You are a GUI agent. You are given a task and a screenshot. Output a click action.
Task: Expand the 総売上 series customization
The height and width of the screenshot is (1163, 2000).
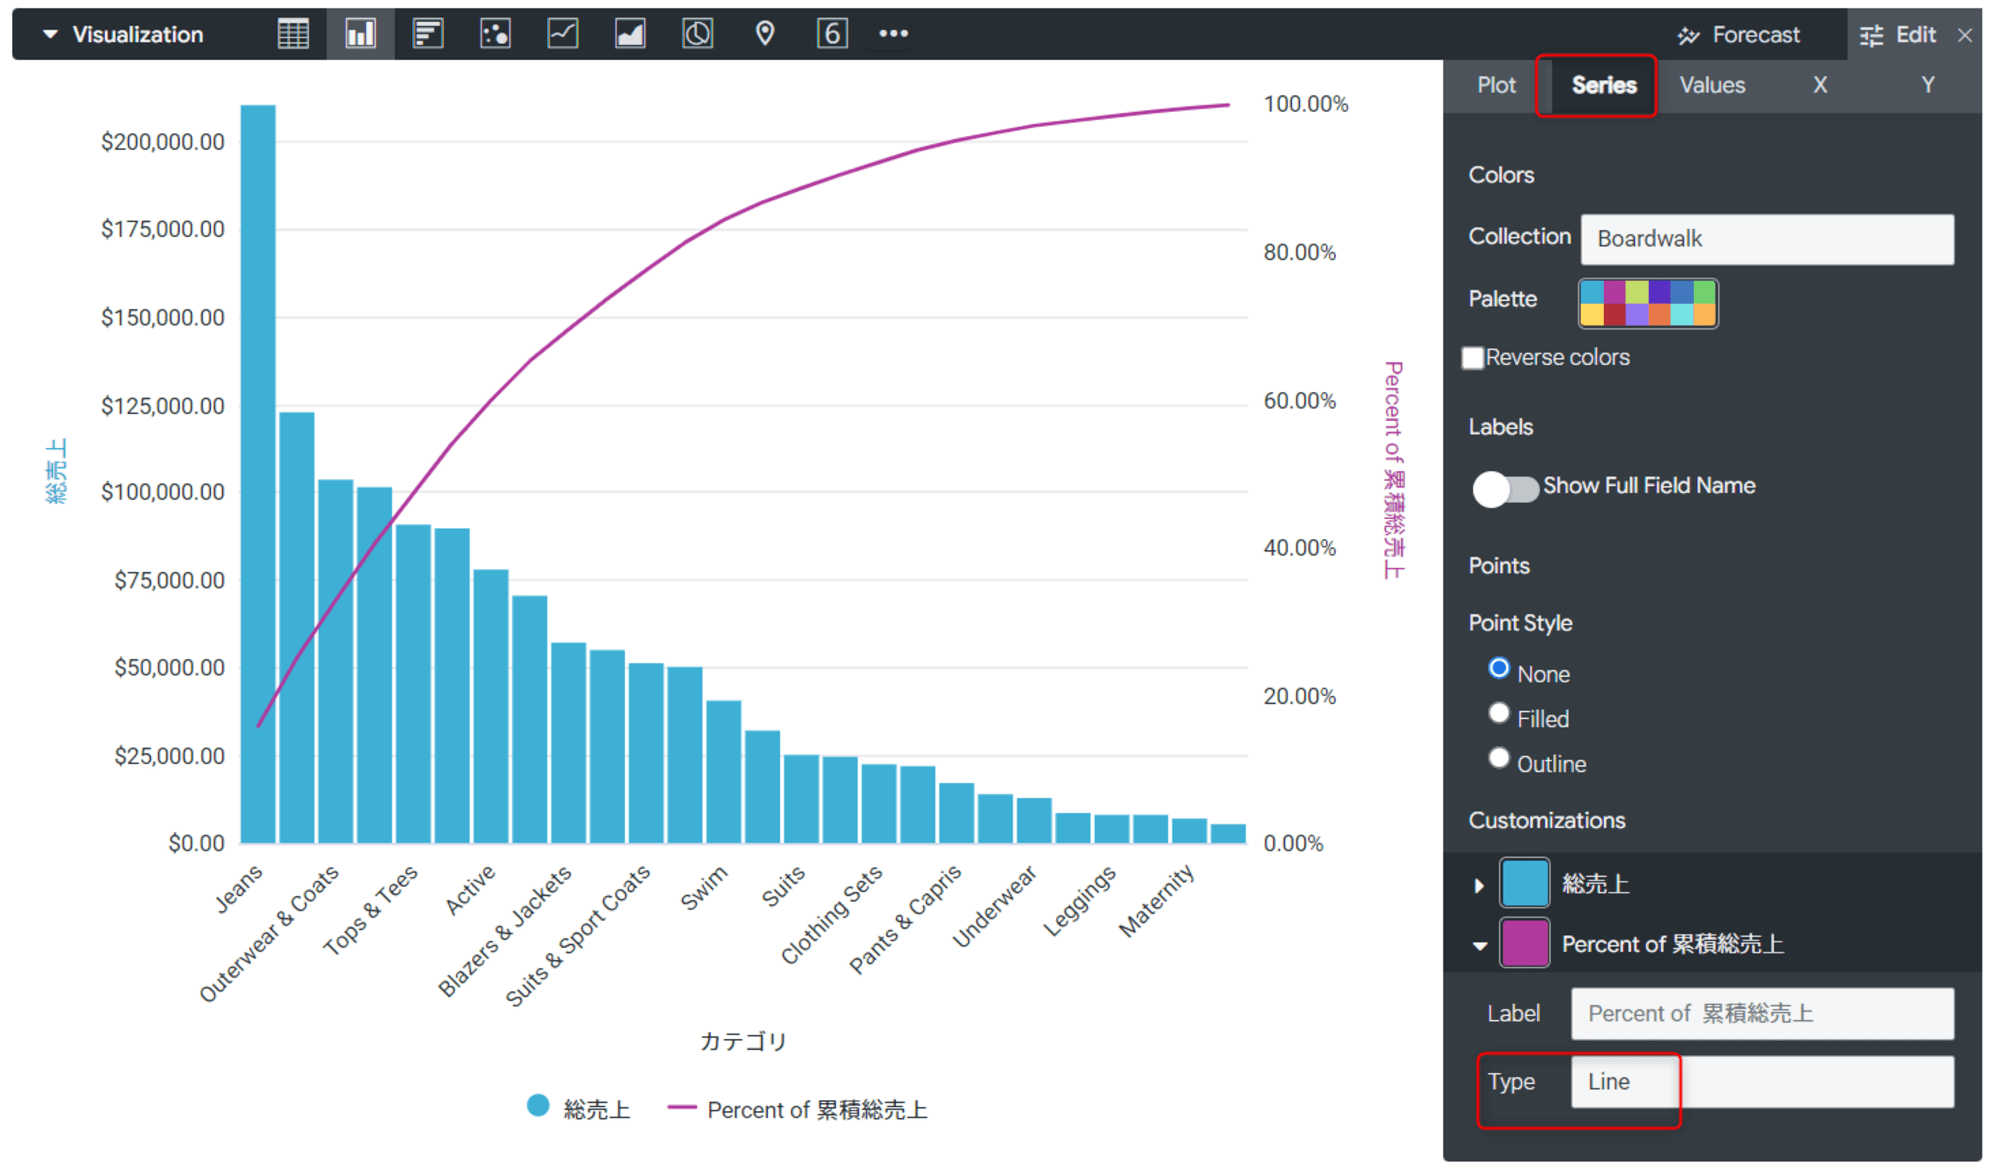pos(1479,885)
